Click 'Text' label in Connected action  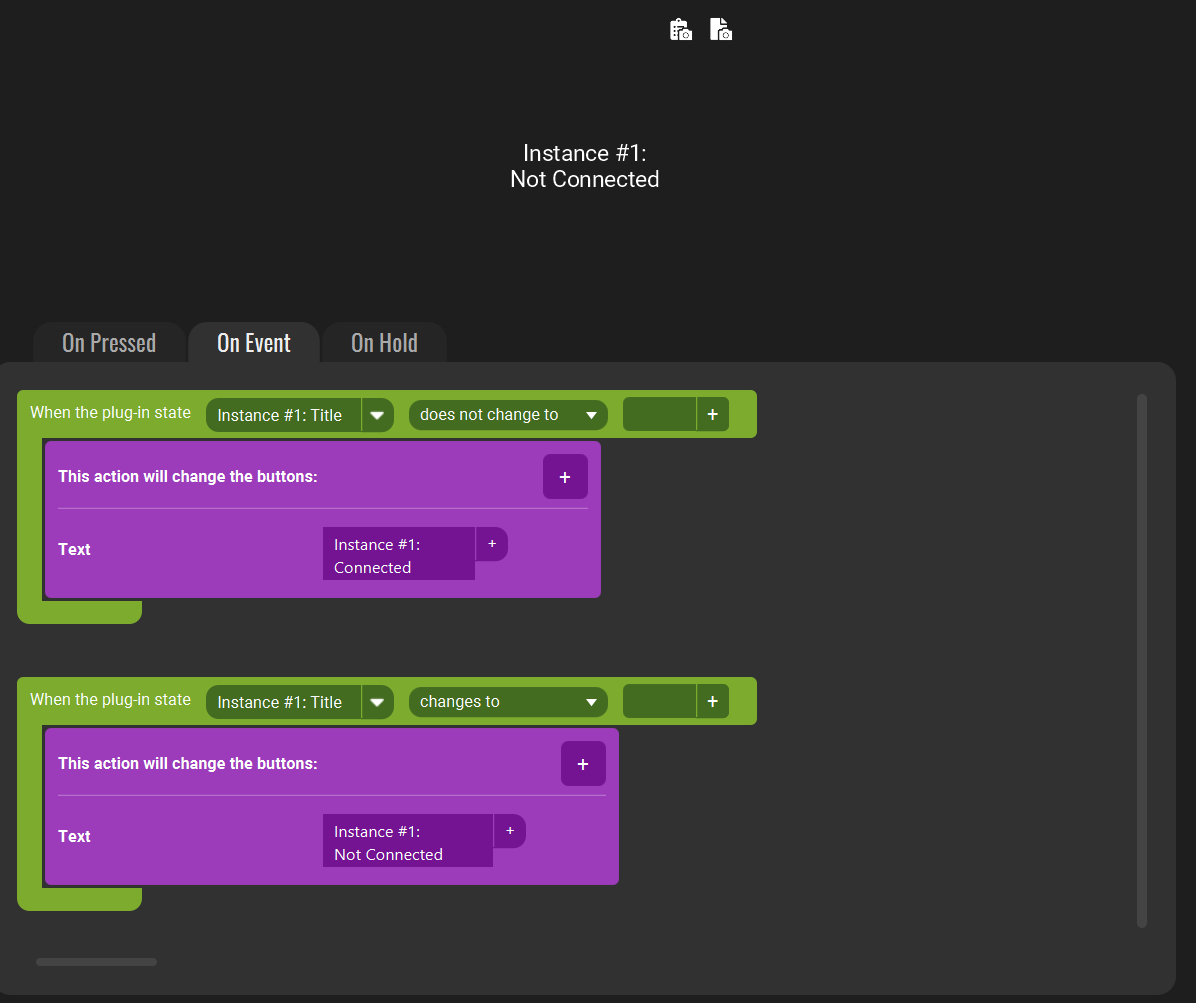[x=74, y=549]
